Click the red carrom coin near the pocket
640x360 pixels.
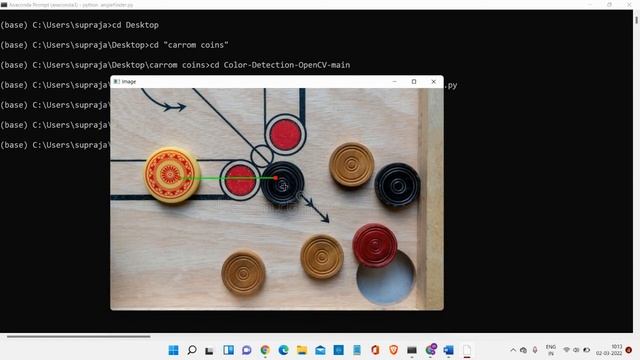point(375,245)
